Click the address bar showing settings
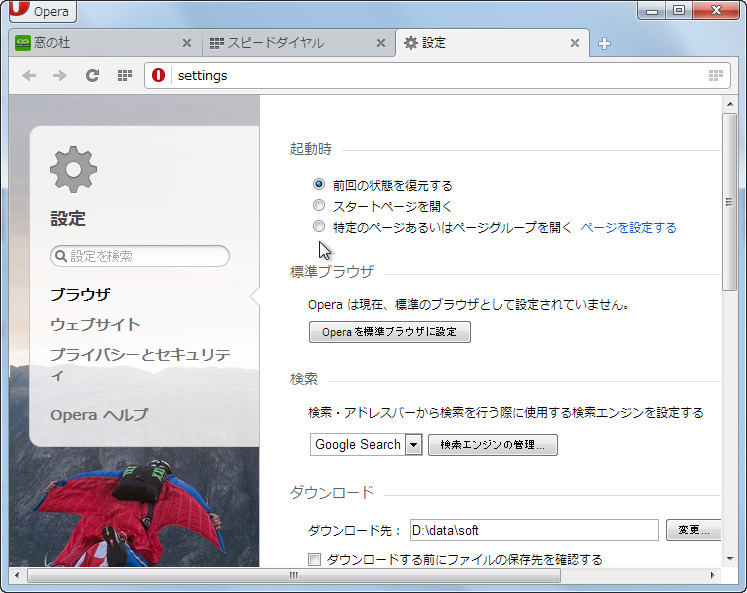This screenshot has width=747, height=593. click(438, 75)
